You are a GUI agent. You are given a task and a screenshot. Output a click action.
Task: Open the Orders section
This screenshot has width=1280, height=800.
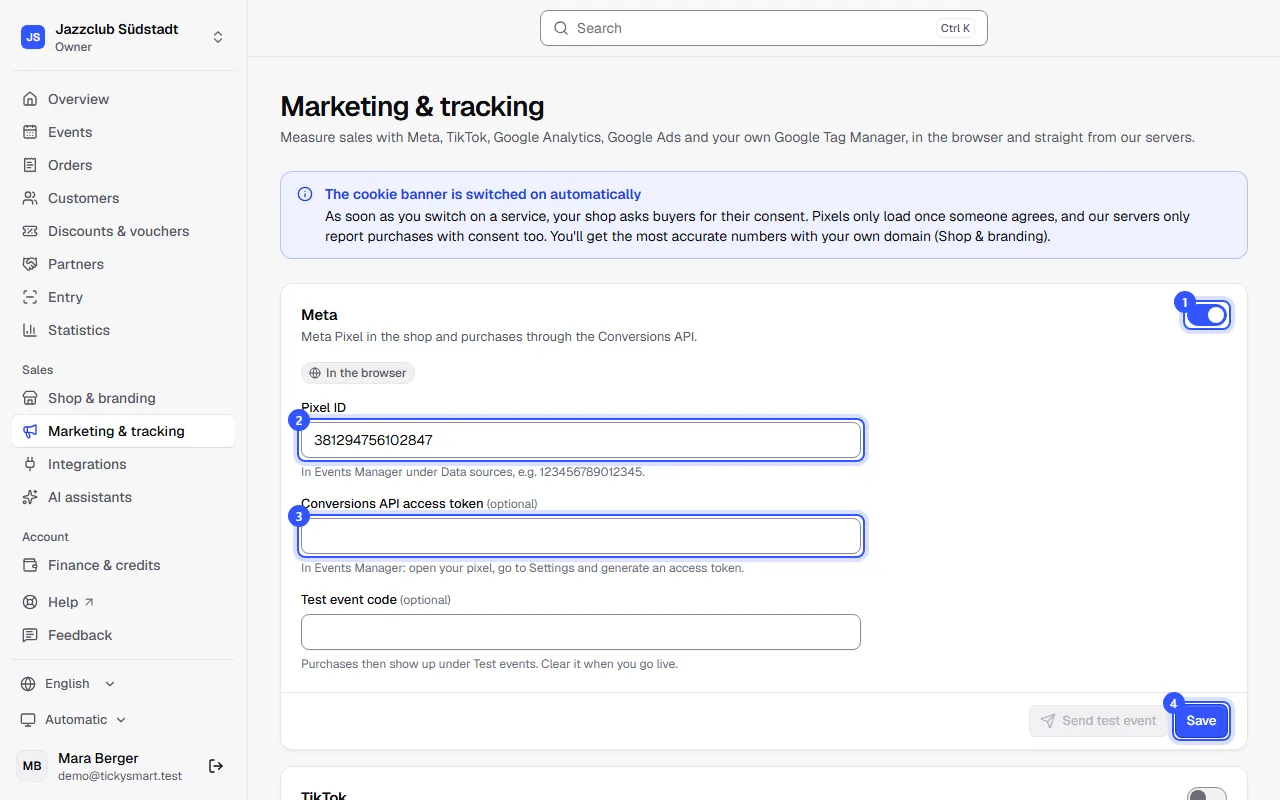124,165
